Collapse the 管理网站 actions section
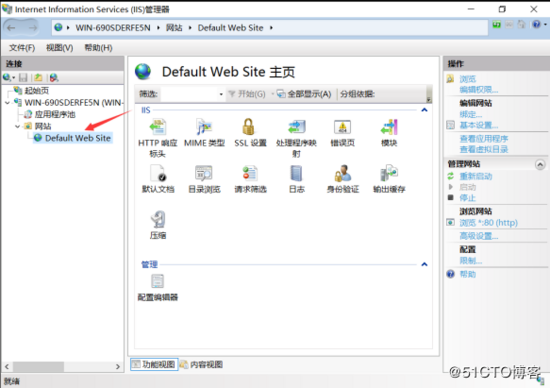Viewport: 550px width, 388px height. 540,164
